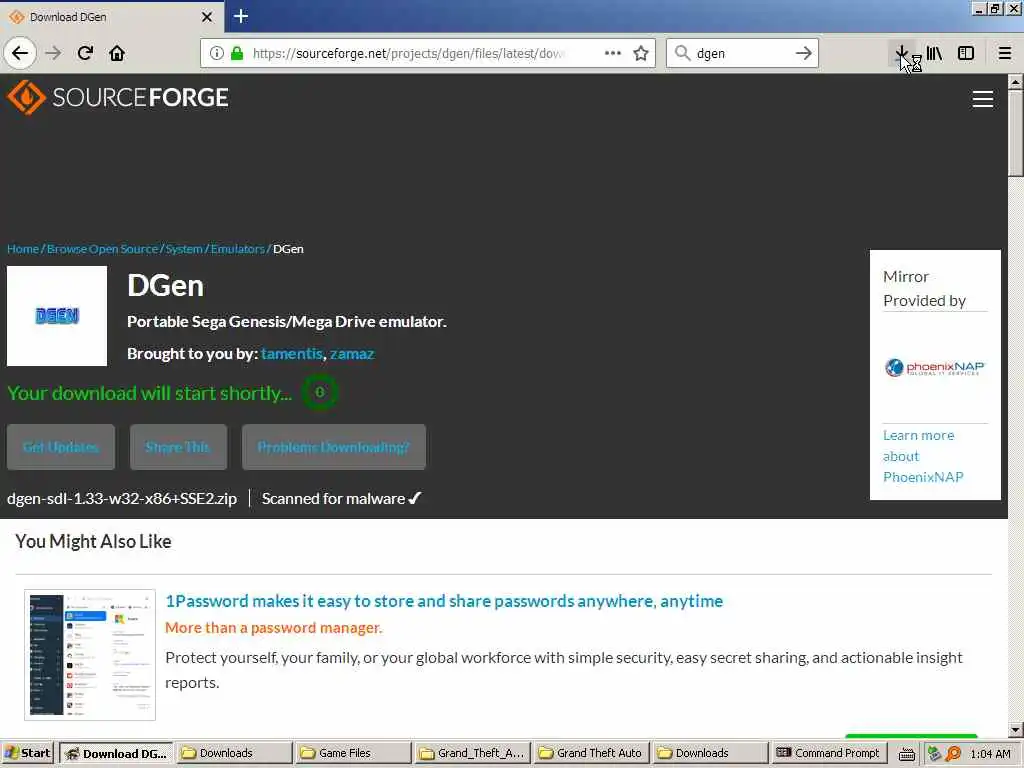Open the 1Password headline link
1024x768 pixels.
click(444, 601)
